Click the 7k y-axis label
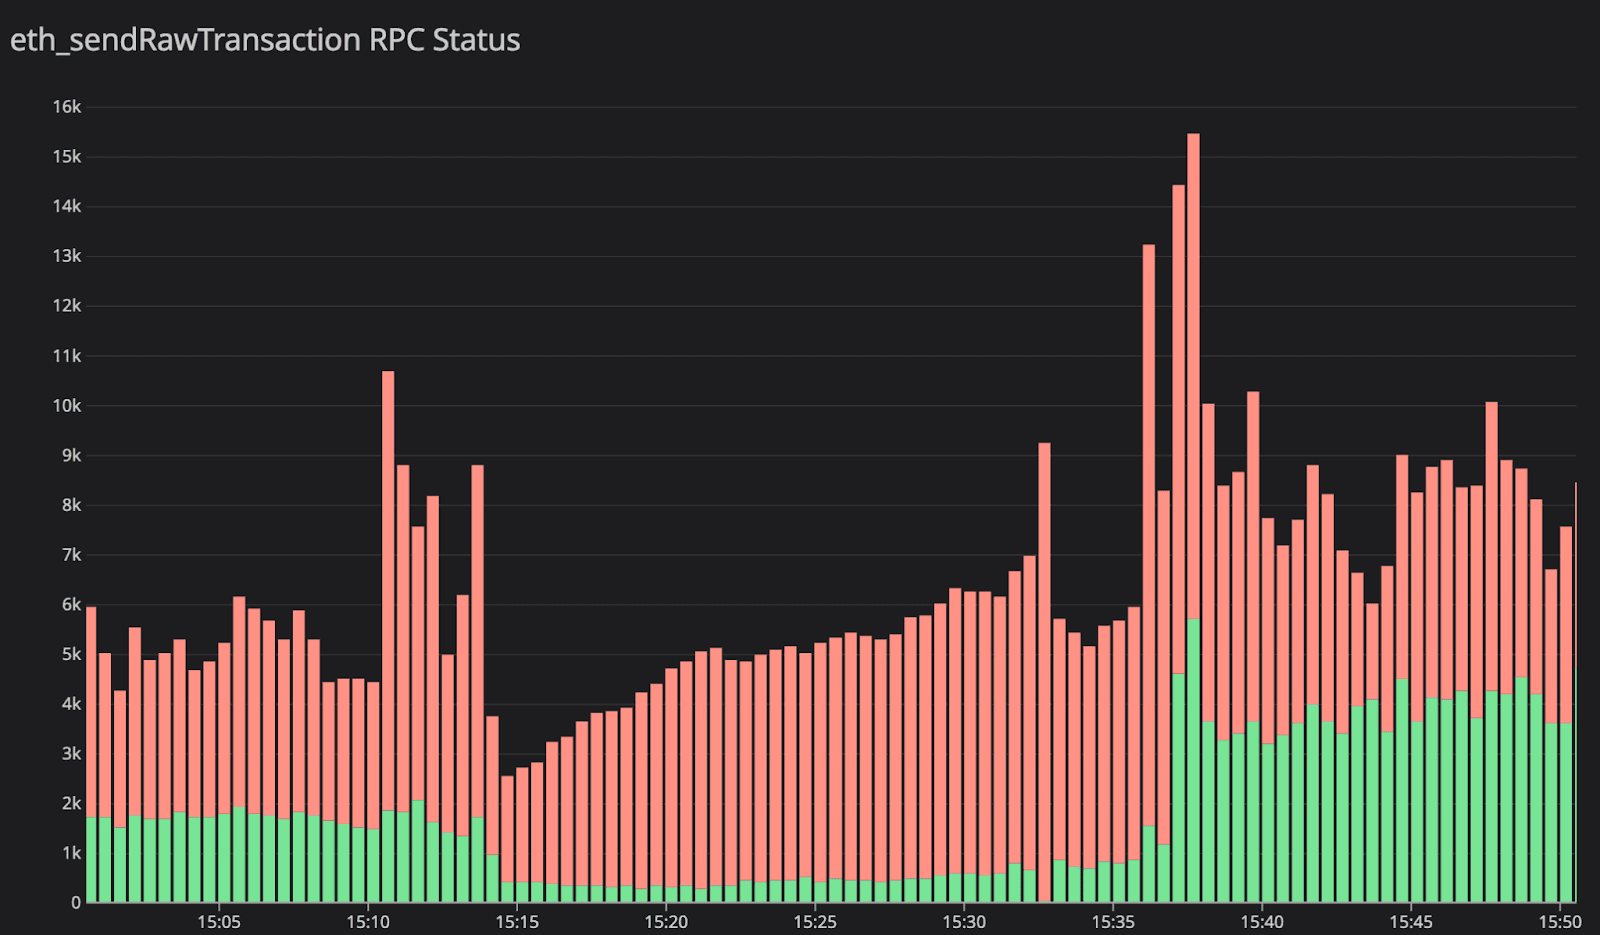 tap(72, 555)
